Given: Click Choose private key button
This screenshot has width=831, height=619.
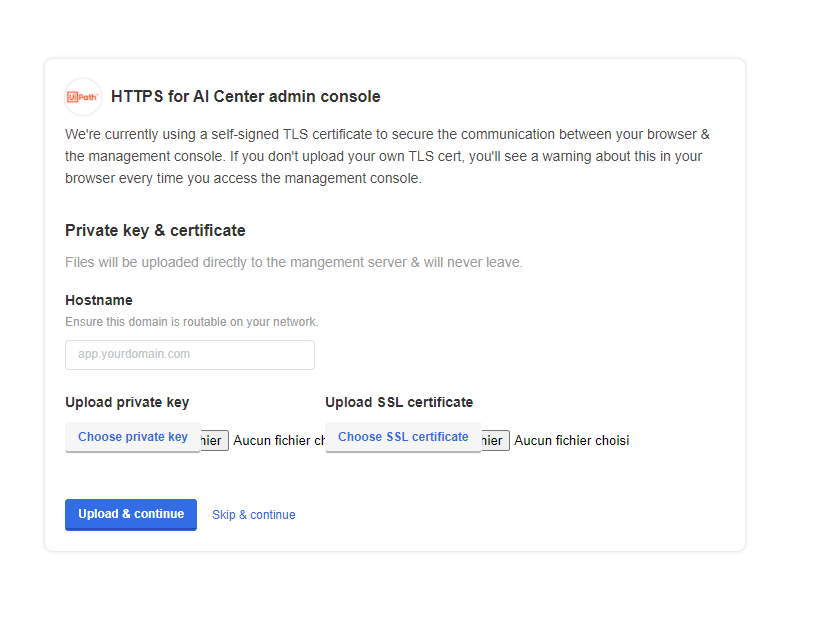Looking at the screenshot, I should [x=132, y=437].
